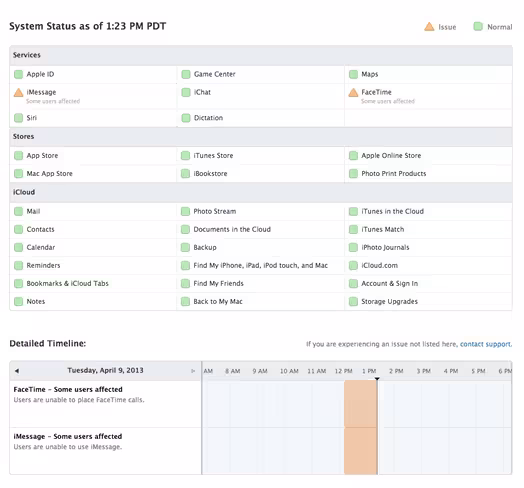The width and height of the screenshot is (524, 488).
Task: Go to next day in timeline
Action: tap(193, 371)
